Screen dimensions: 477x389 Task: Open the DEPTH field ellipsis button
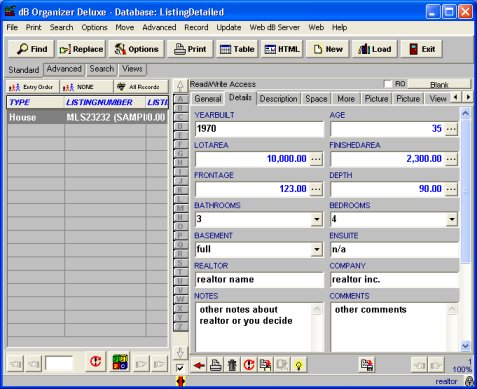click(x=451, y=189)
